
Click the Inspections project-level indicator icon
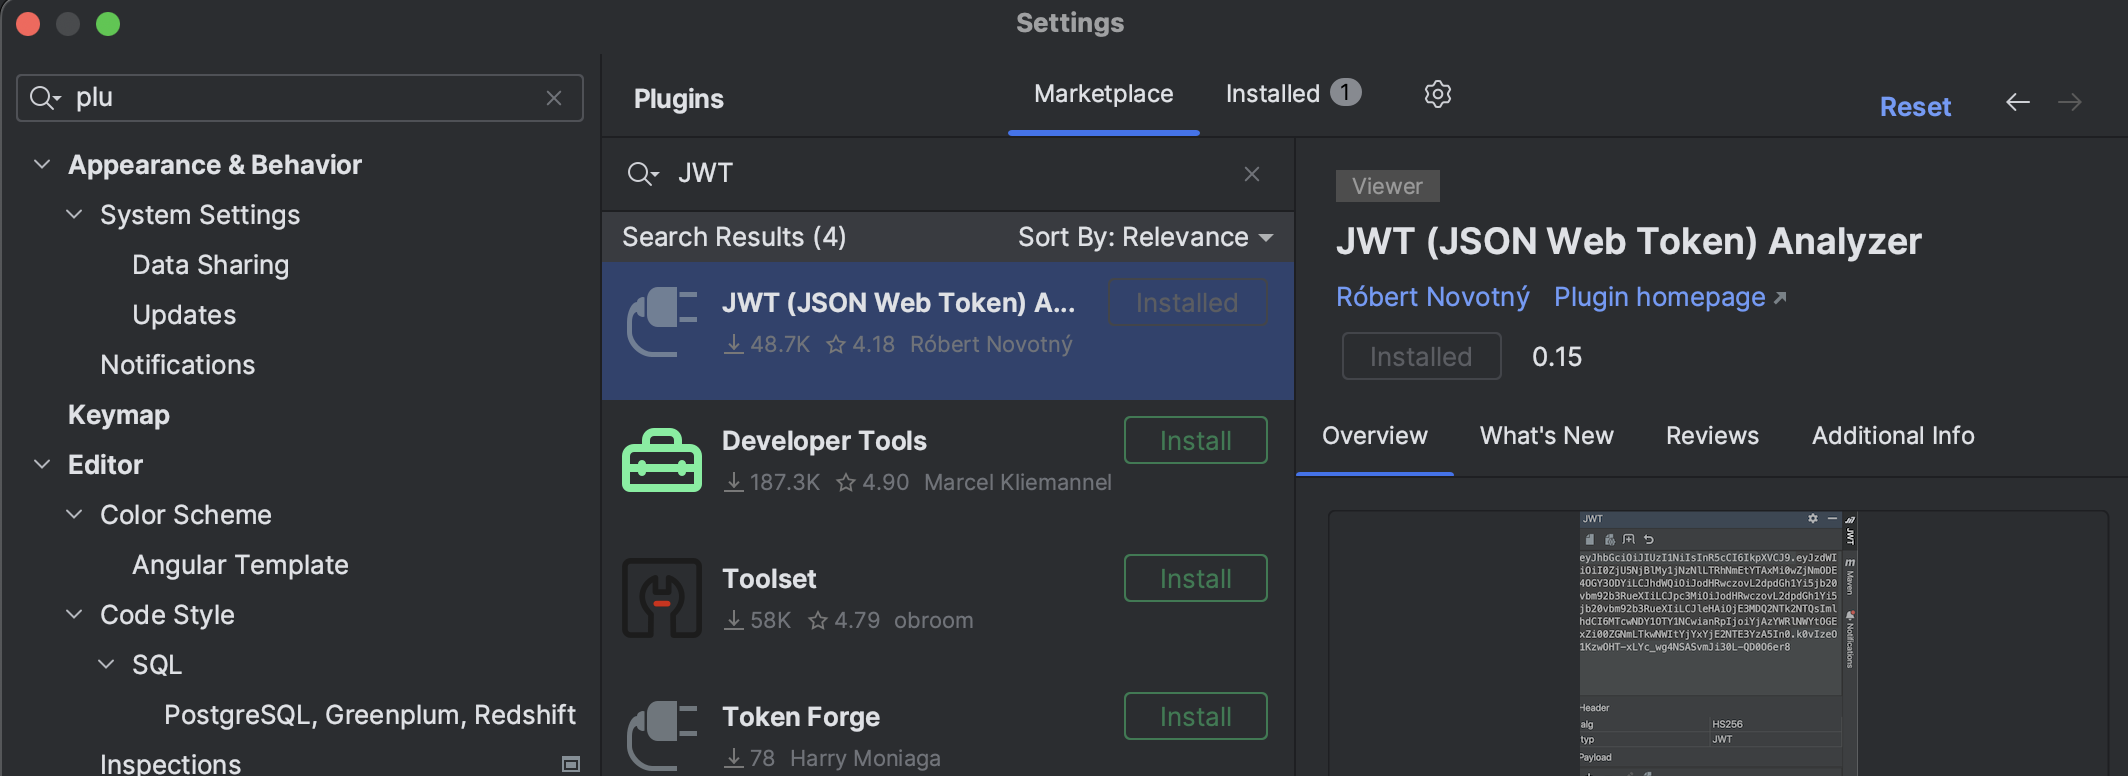click(x=571, y=764)
